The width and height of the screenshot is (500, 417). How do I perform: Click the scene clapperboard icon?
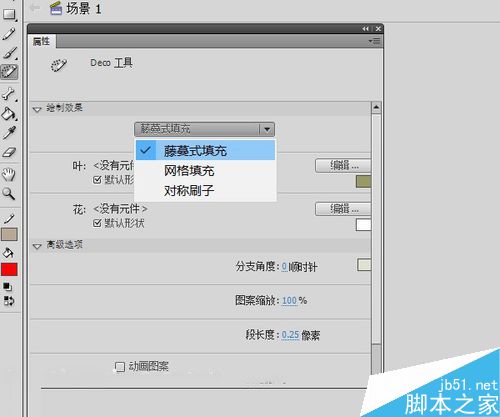tap(56, 9)
